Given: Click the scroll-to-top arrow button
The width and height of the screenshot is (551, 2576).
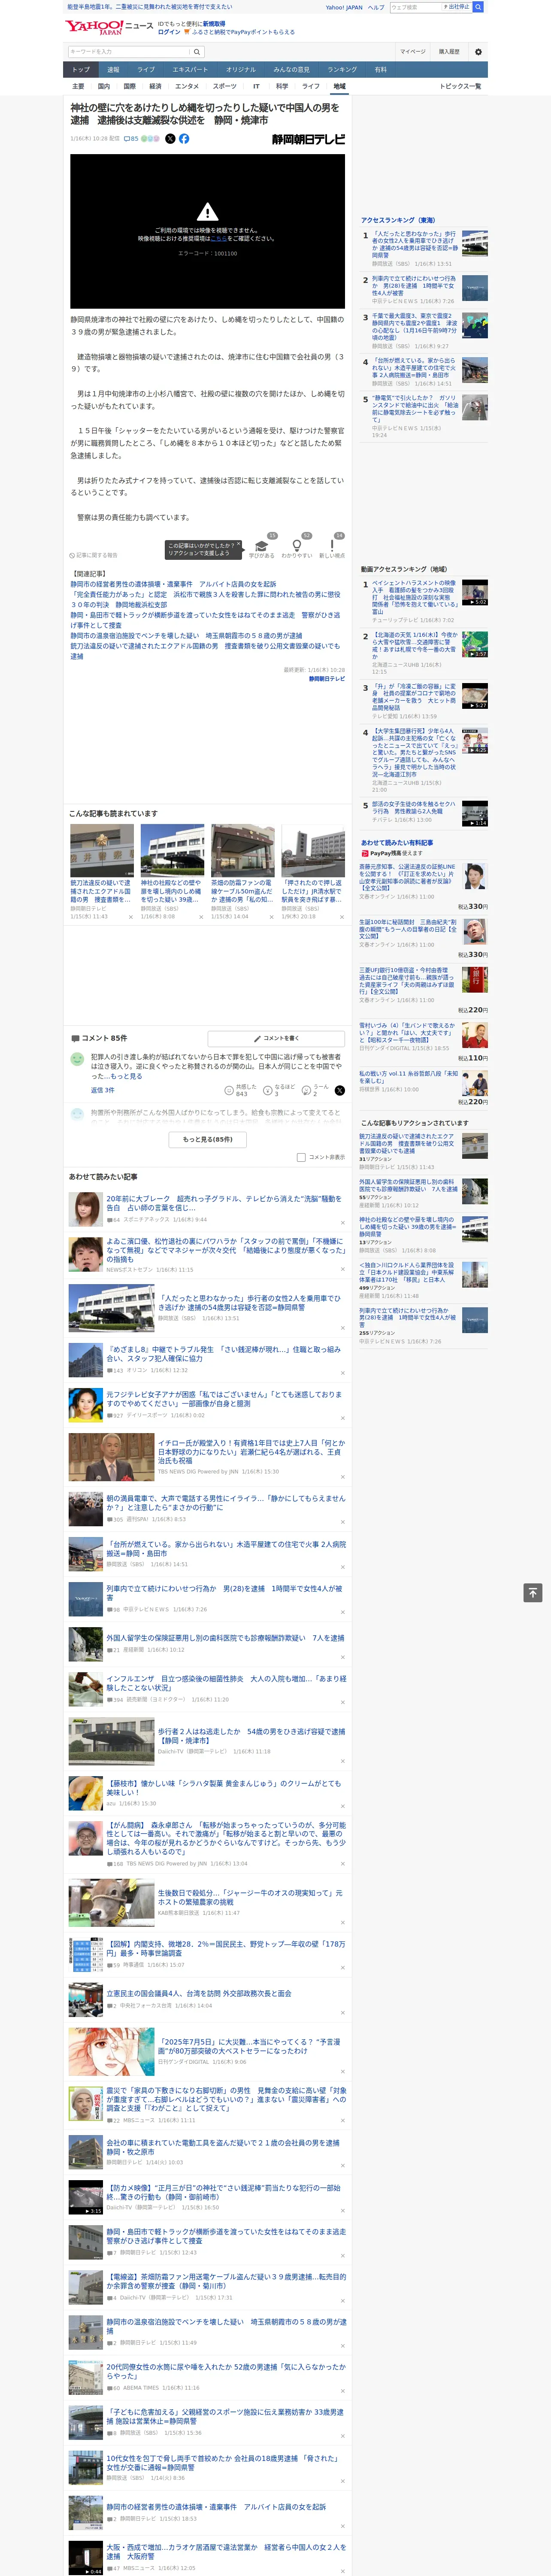Looking at the screenshot, I should pos(533,1592).
